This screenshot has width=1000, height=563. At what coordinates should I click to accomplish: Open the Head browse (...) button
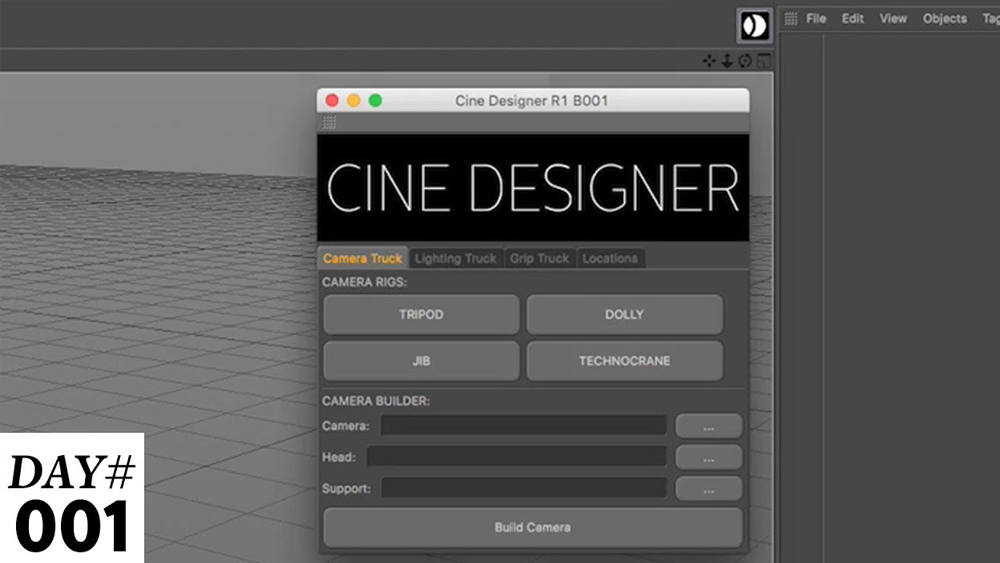709,457
